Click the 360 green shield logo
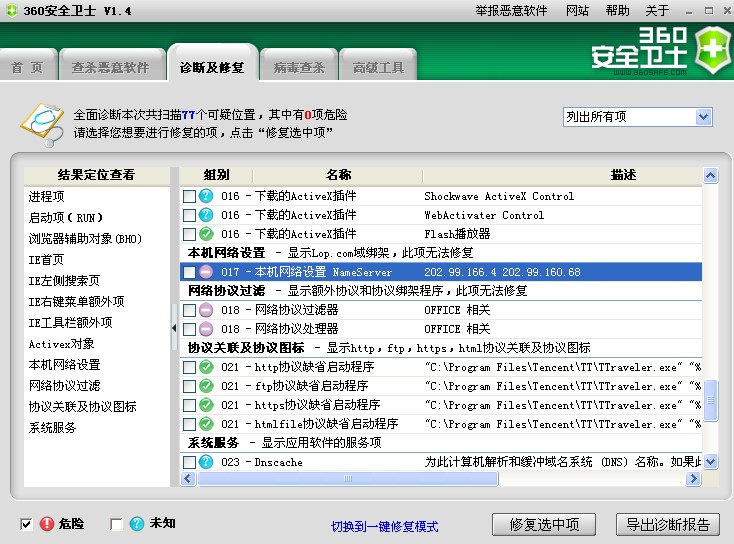734x544 pixels. (712, 50)
